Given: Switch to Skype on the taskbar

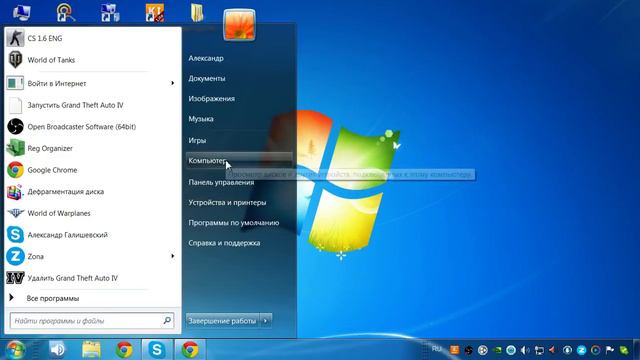Looking at the screenshot, I should point(157,350).
